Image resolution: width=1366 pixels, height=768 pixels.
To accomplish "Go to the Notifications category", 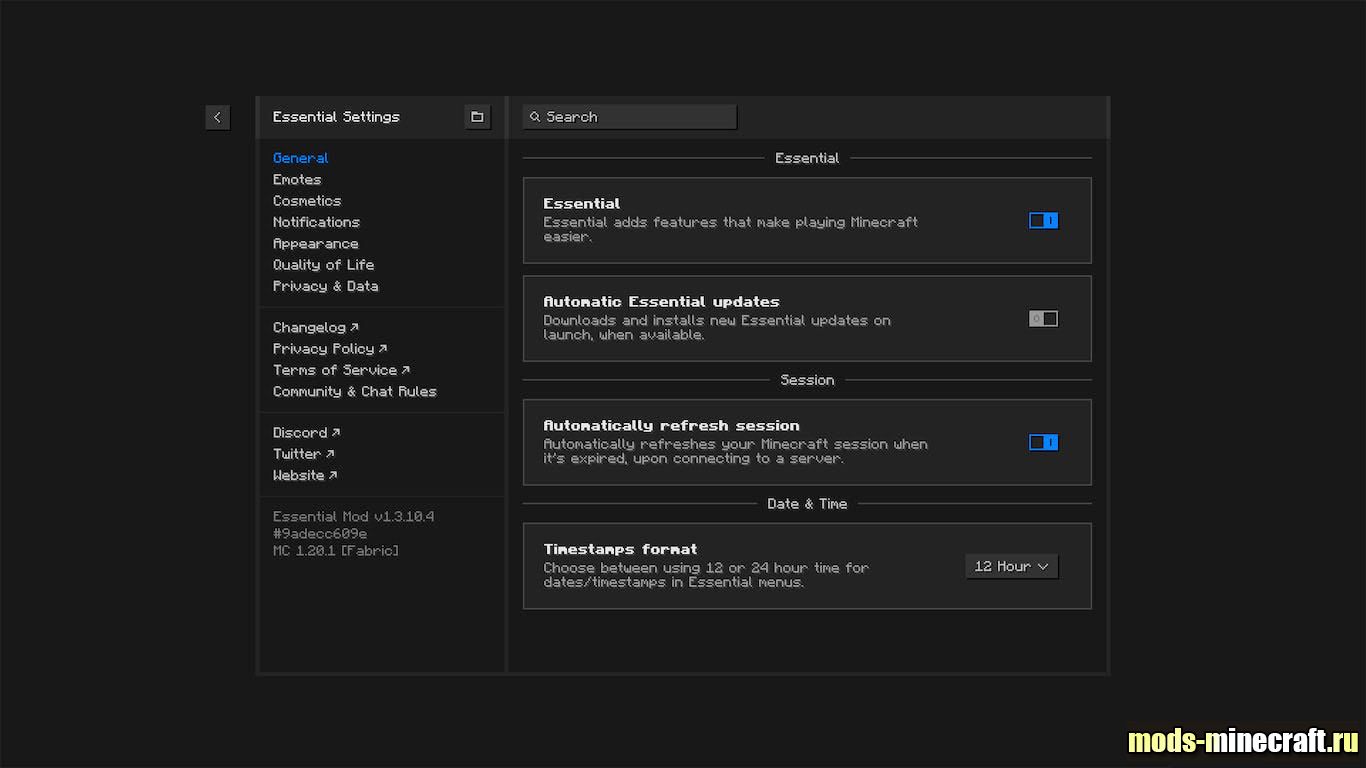I will (x=316, y=222).
